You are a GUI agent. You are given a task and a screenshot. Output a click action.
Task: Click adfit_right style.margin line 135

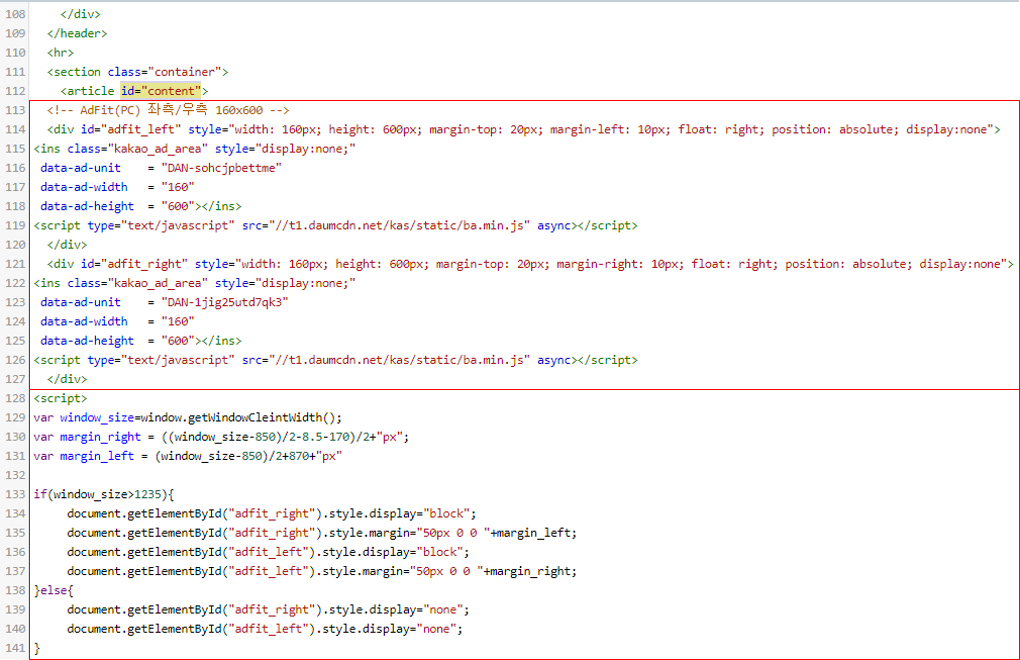pos(322,533)
